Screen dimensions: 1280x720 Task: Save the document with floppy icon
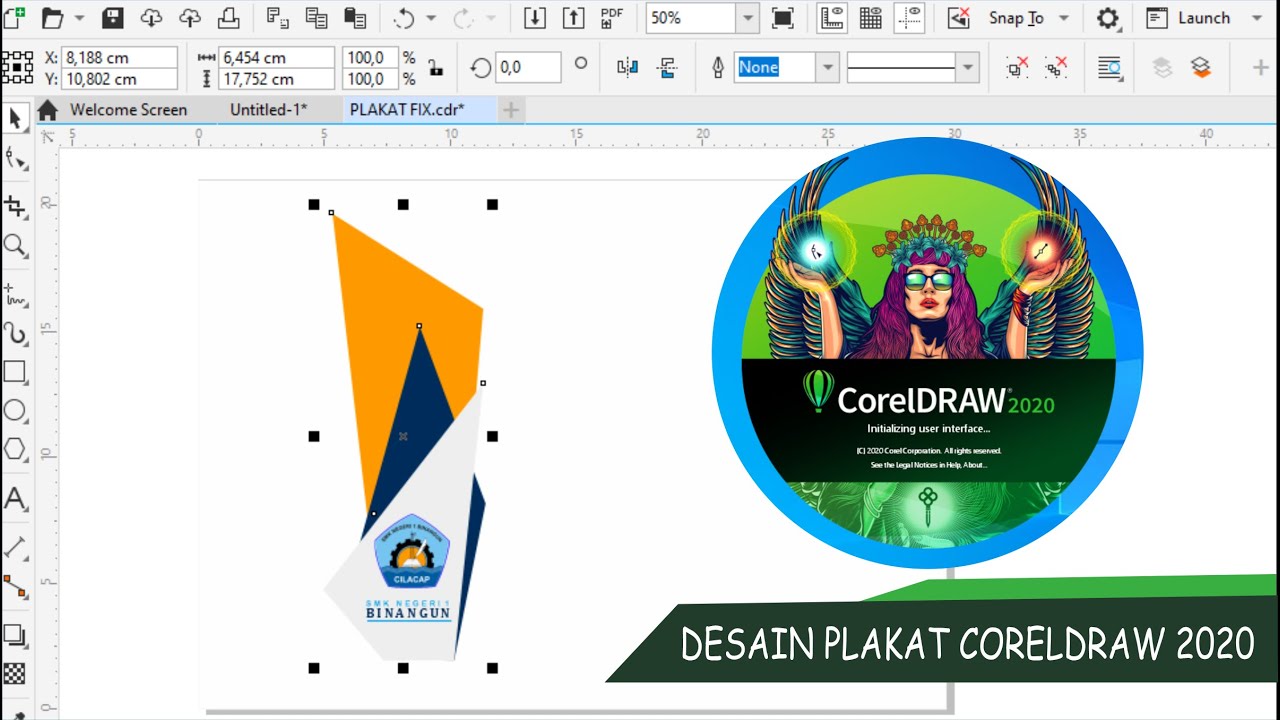113,18
